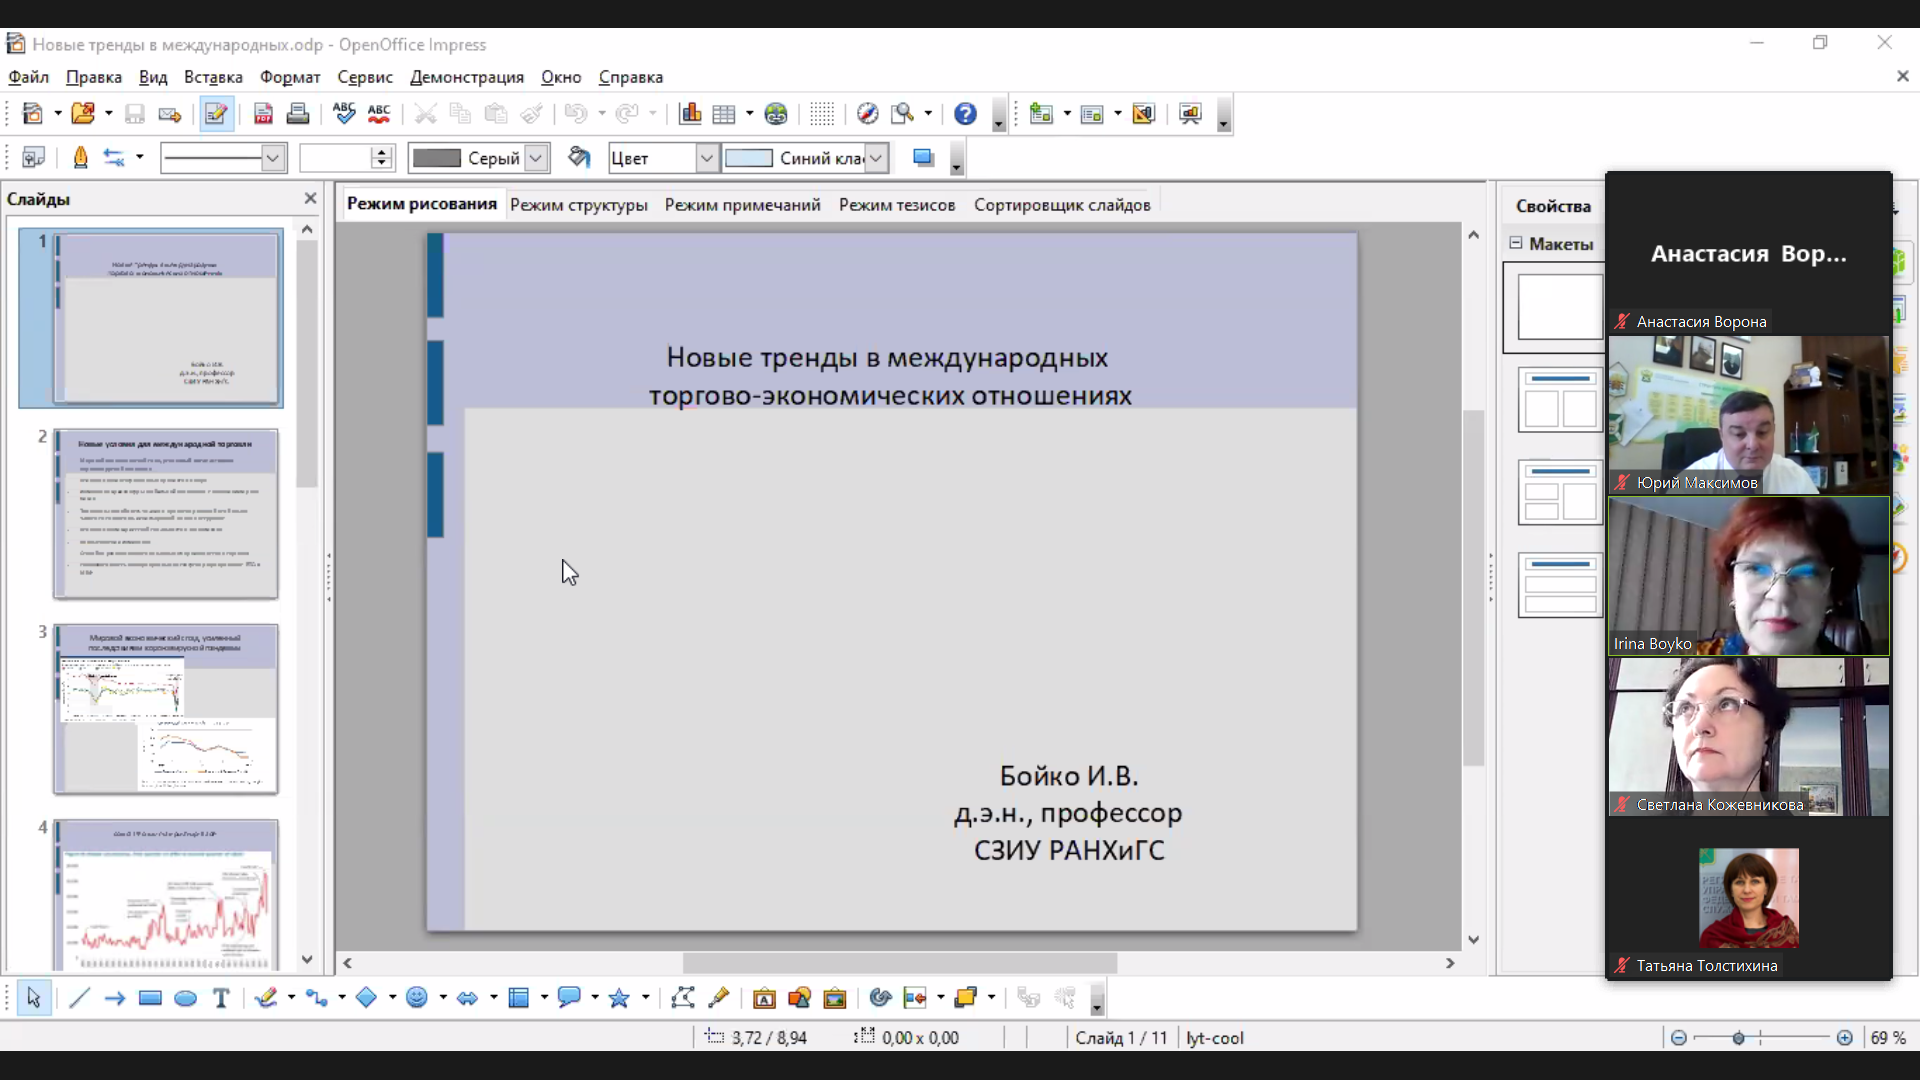Click the Symbol Shapes smiley icon
The height and width of the screenshot is (1080, 1920).
point(417,998)
